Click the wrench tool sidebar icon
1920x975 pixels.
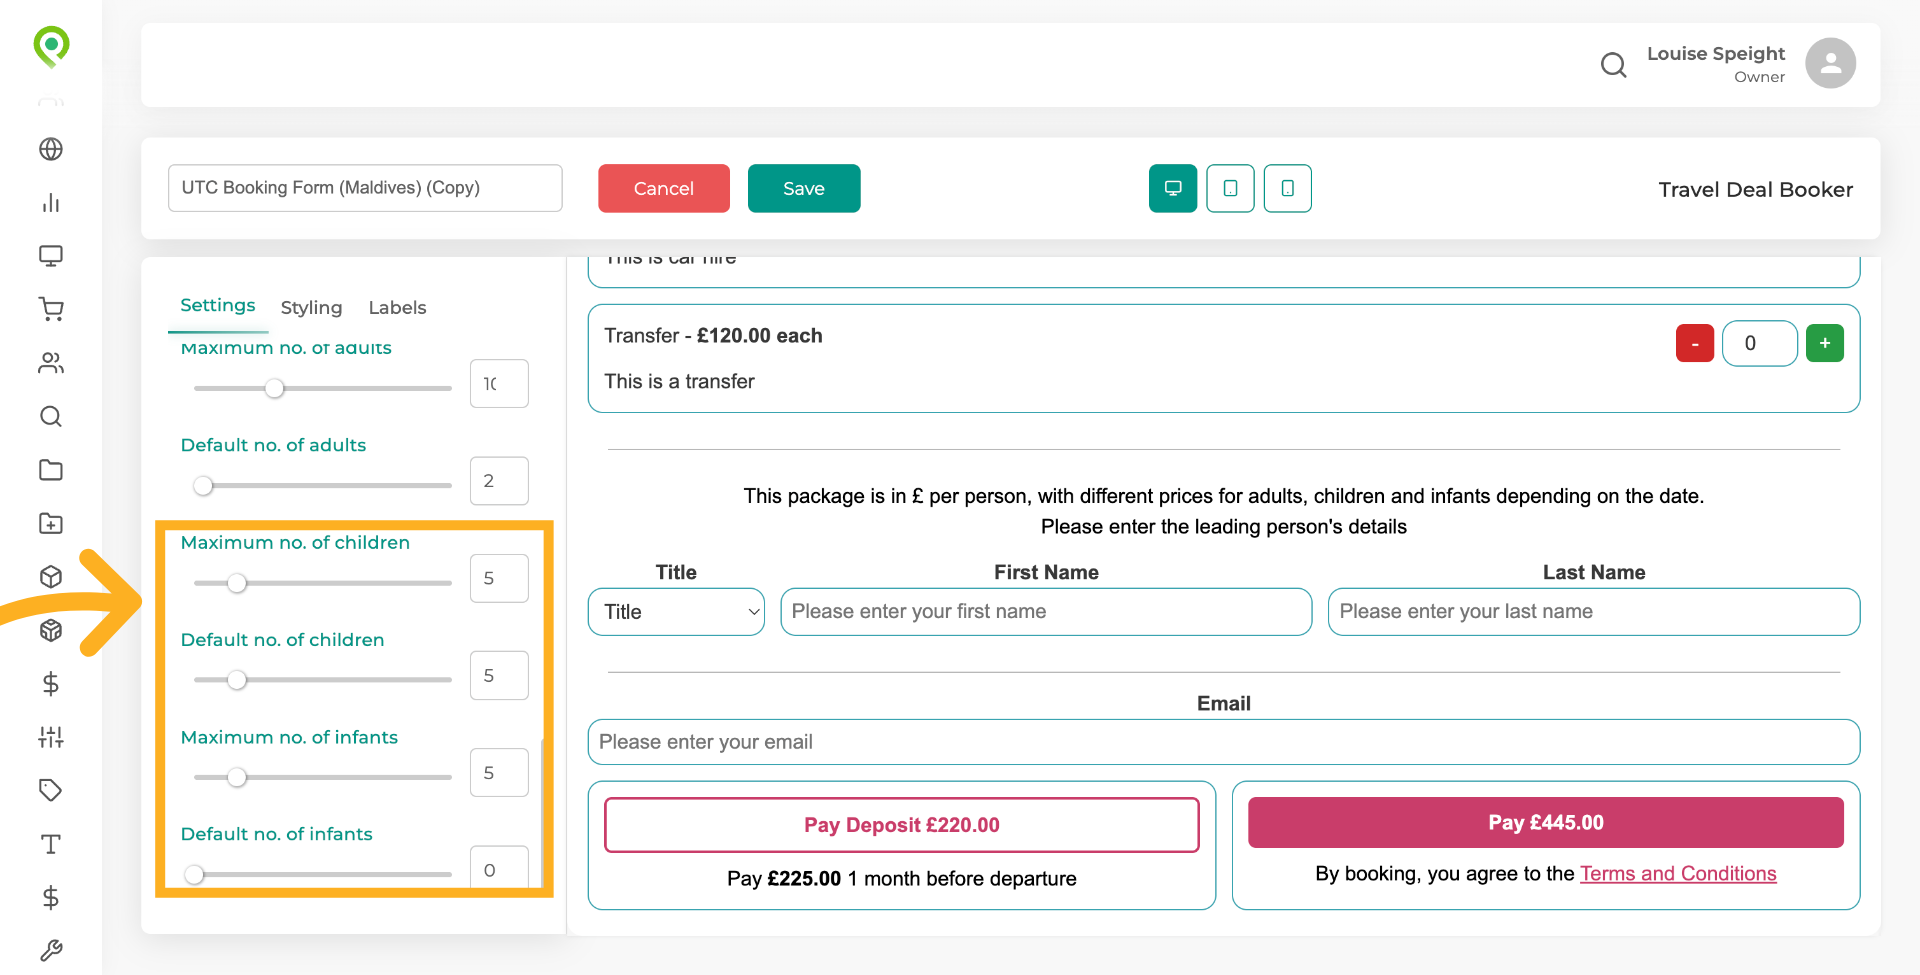coord(51,950)
